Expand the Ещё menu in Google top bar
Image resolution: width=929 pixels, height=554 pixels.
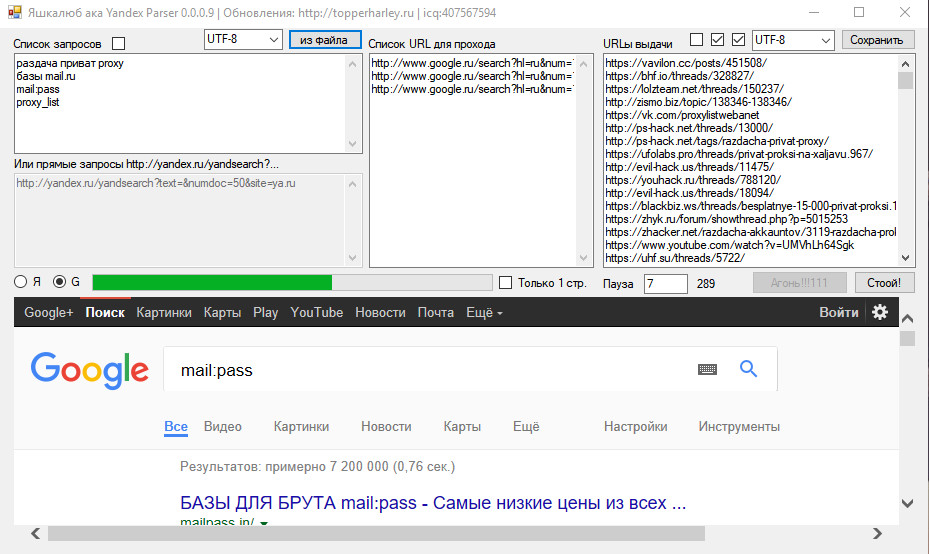point(484,312)
